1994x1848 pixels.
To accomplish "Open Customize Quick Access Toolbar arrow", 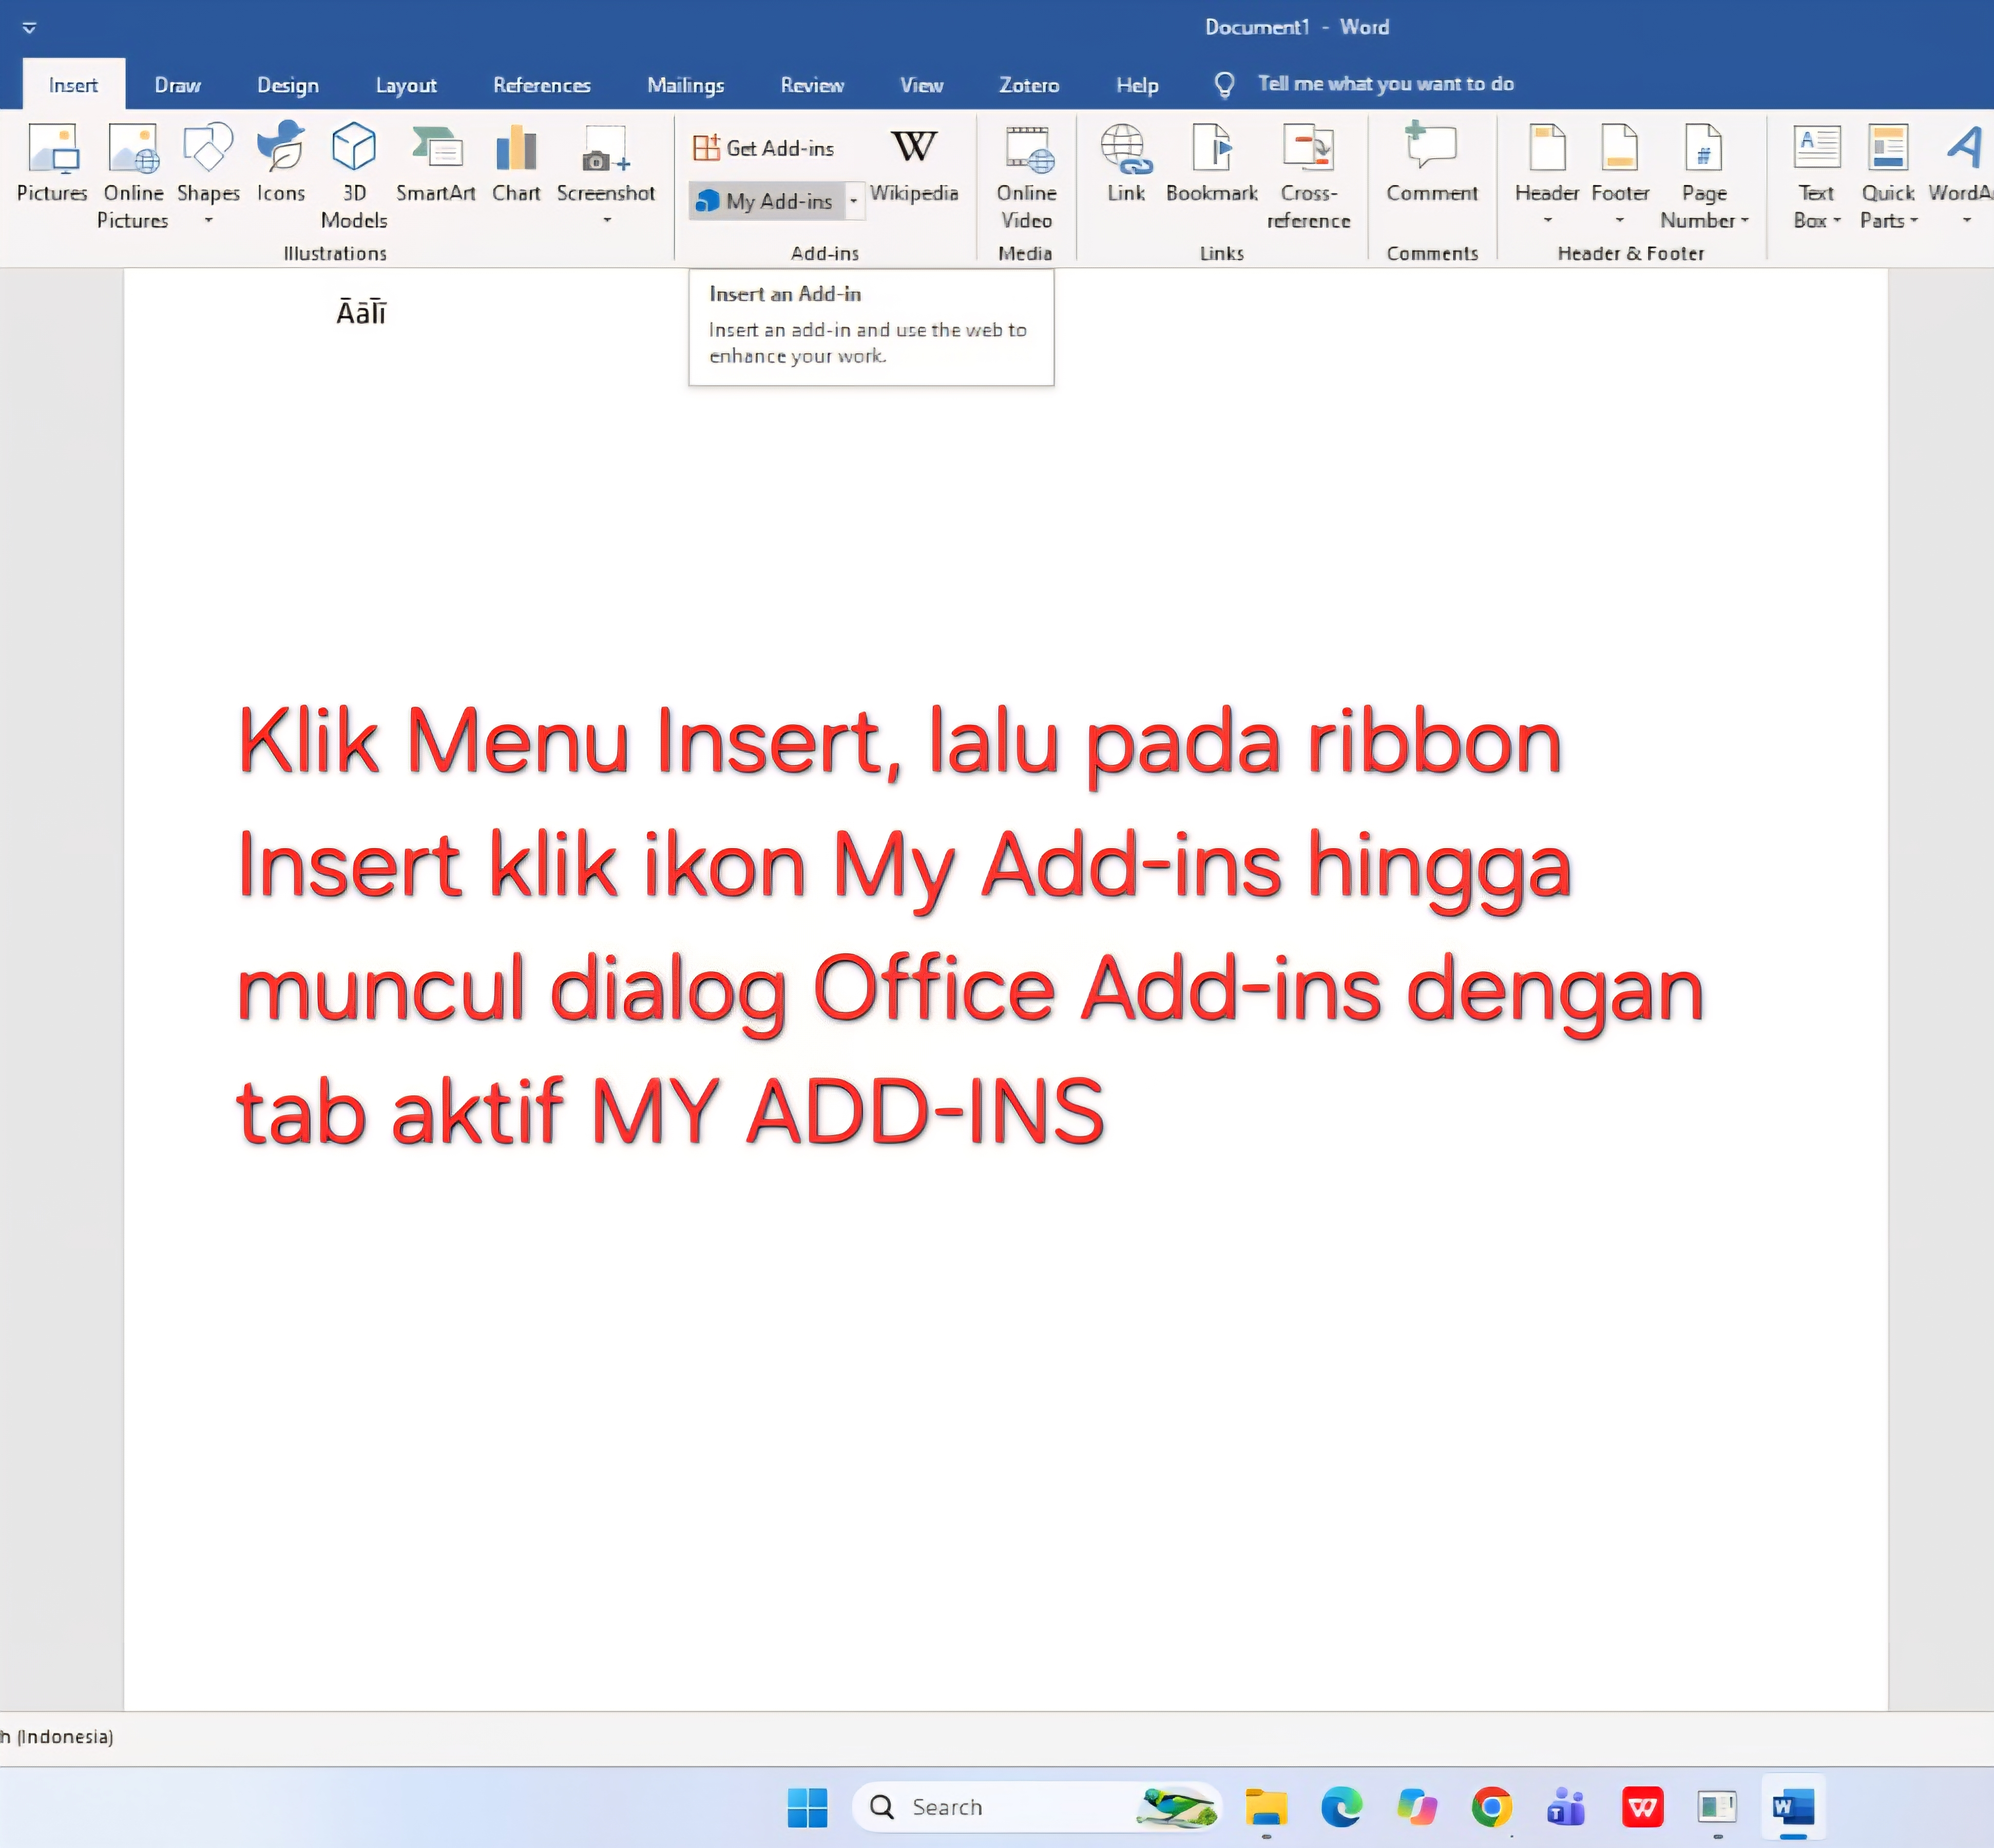I will pyautogui.click(x=30, y=28).
